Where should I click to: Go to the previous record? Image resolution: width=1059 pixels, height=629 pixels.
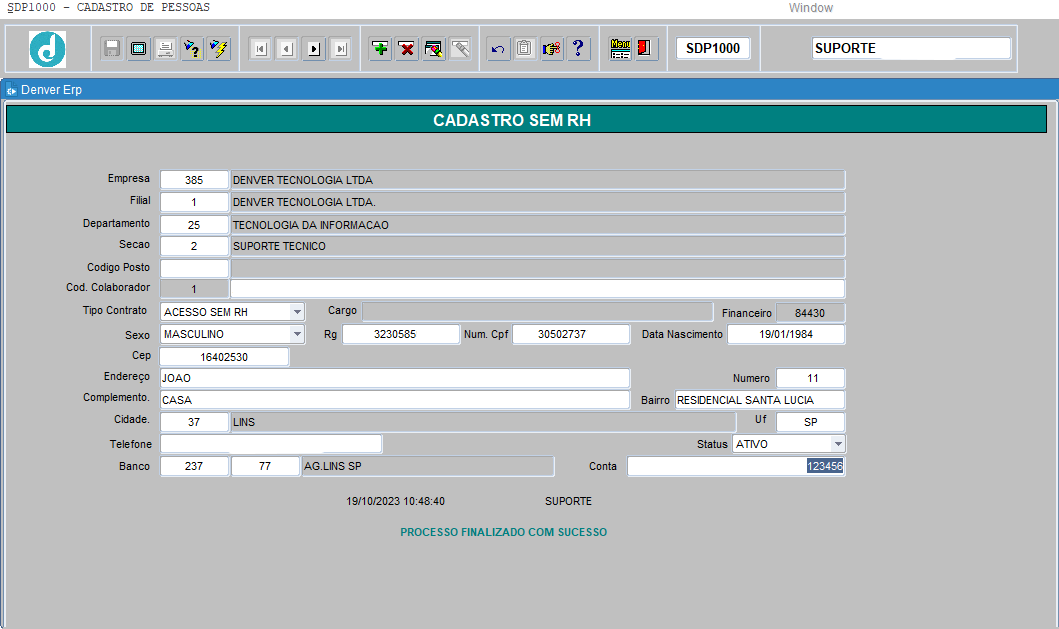point(287,49)
